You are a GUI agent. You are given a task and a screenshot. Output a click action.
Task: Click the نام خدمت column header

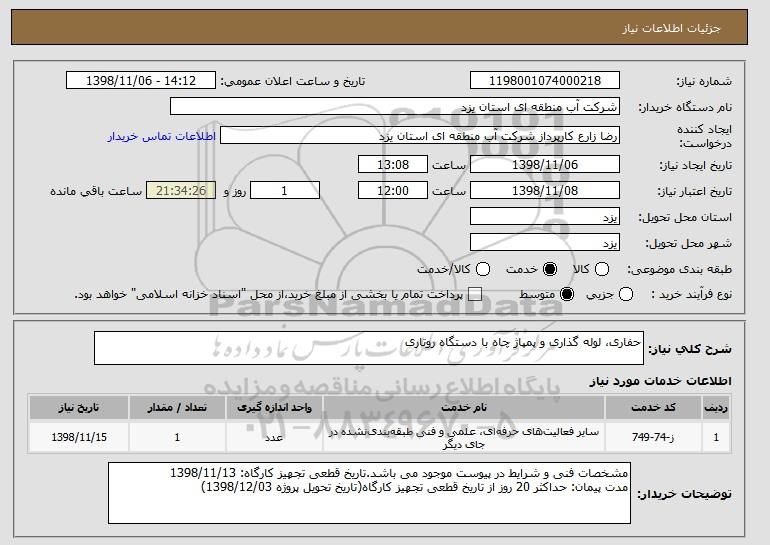coord(464,408)
